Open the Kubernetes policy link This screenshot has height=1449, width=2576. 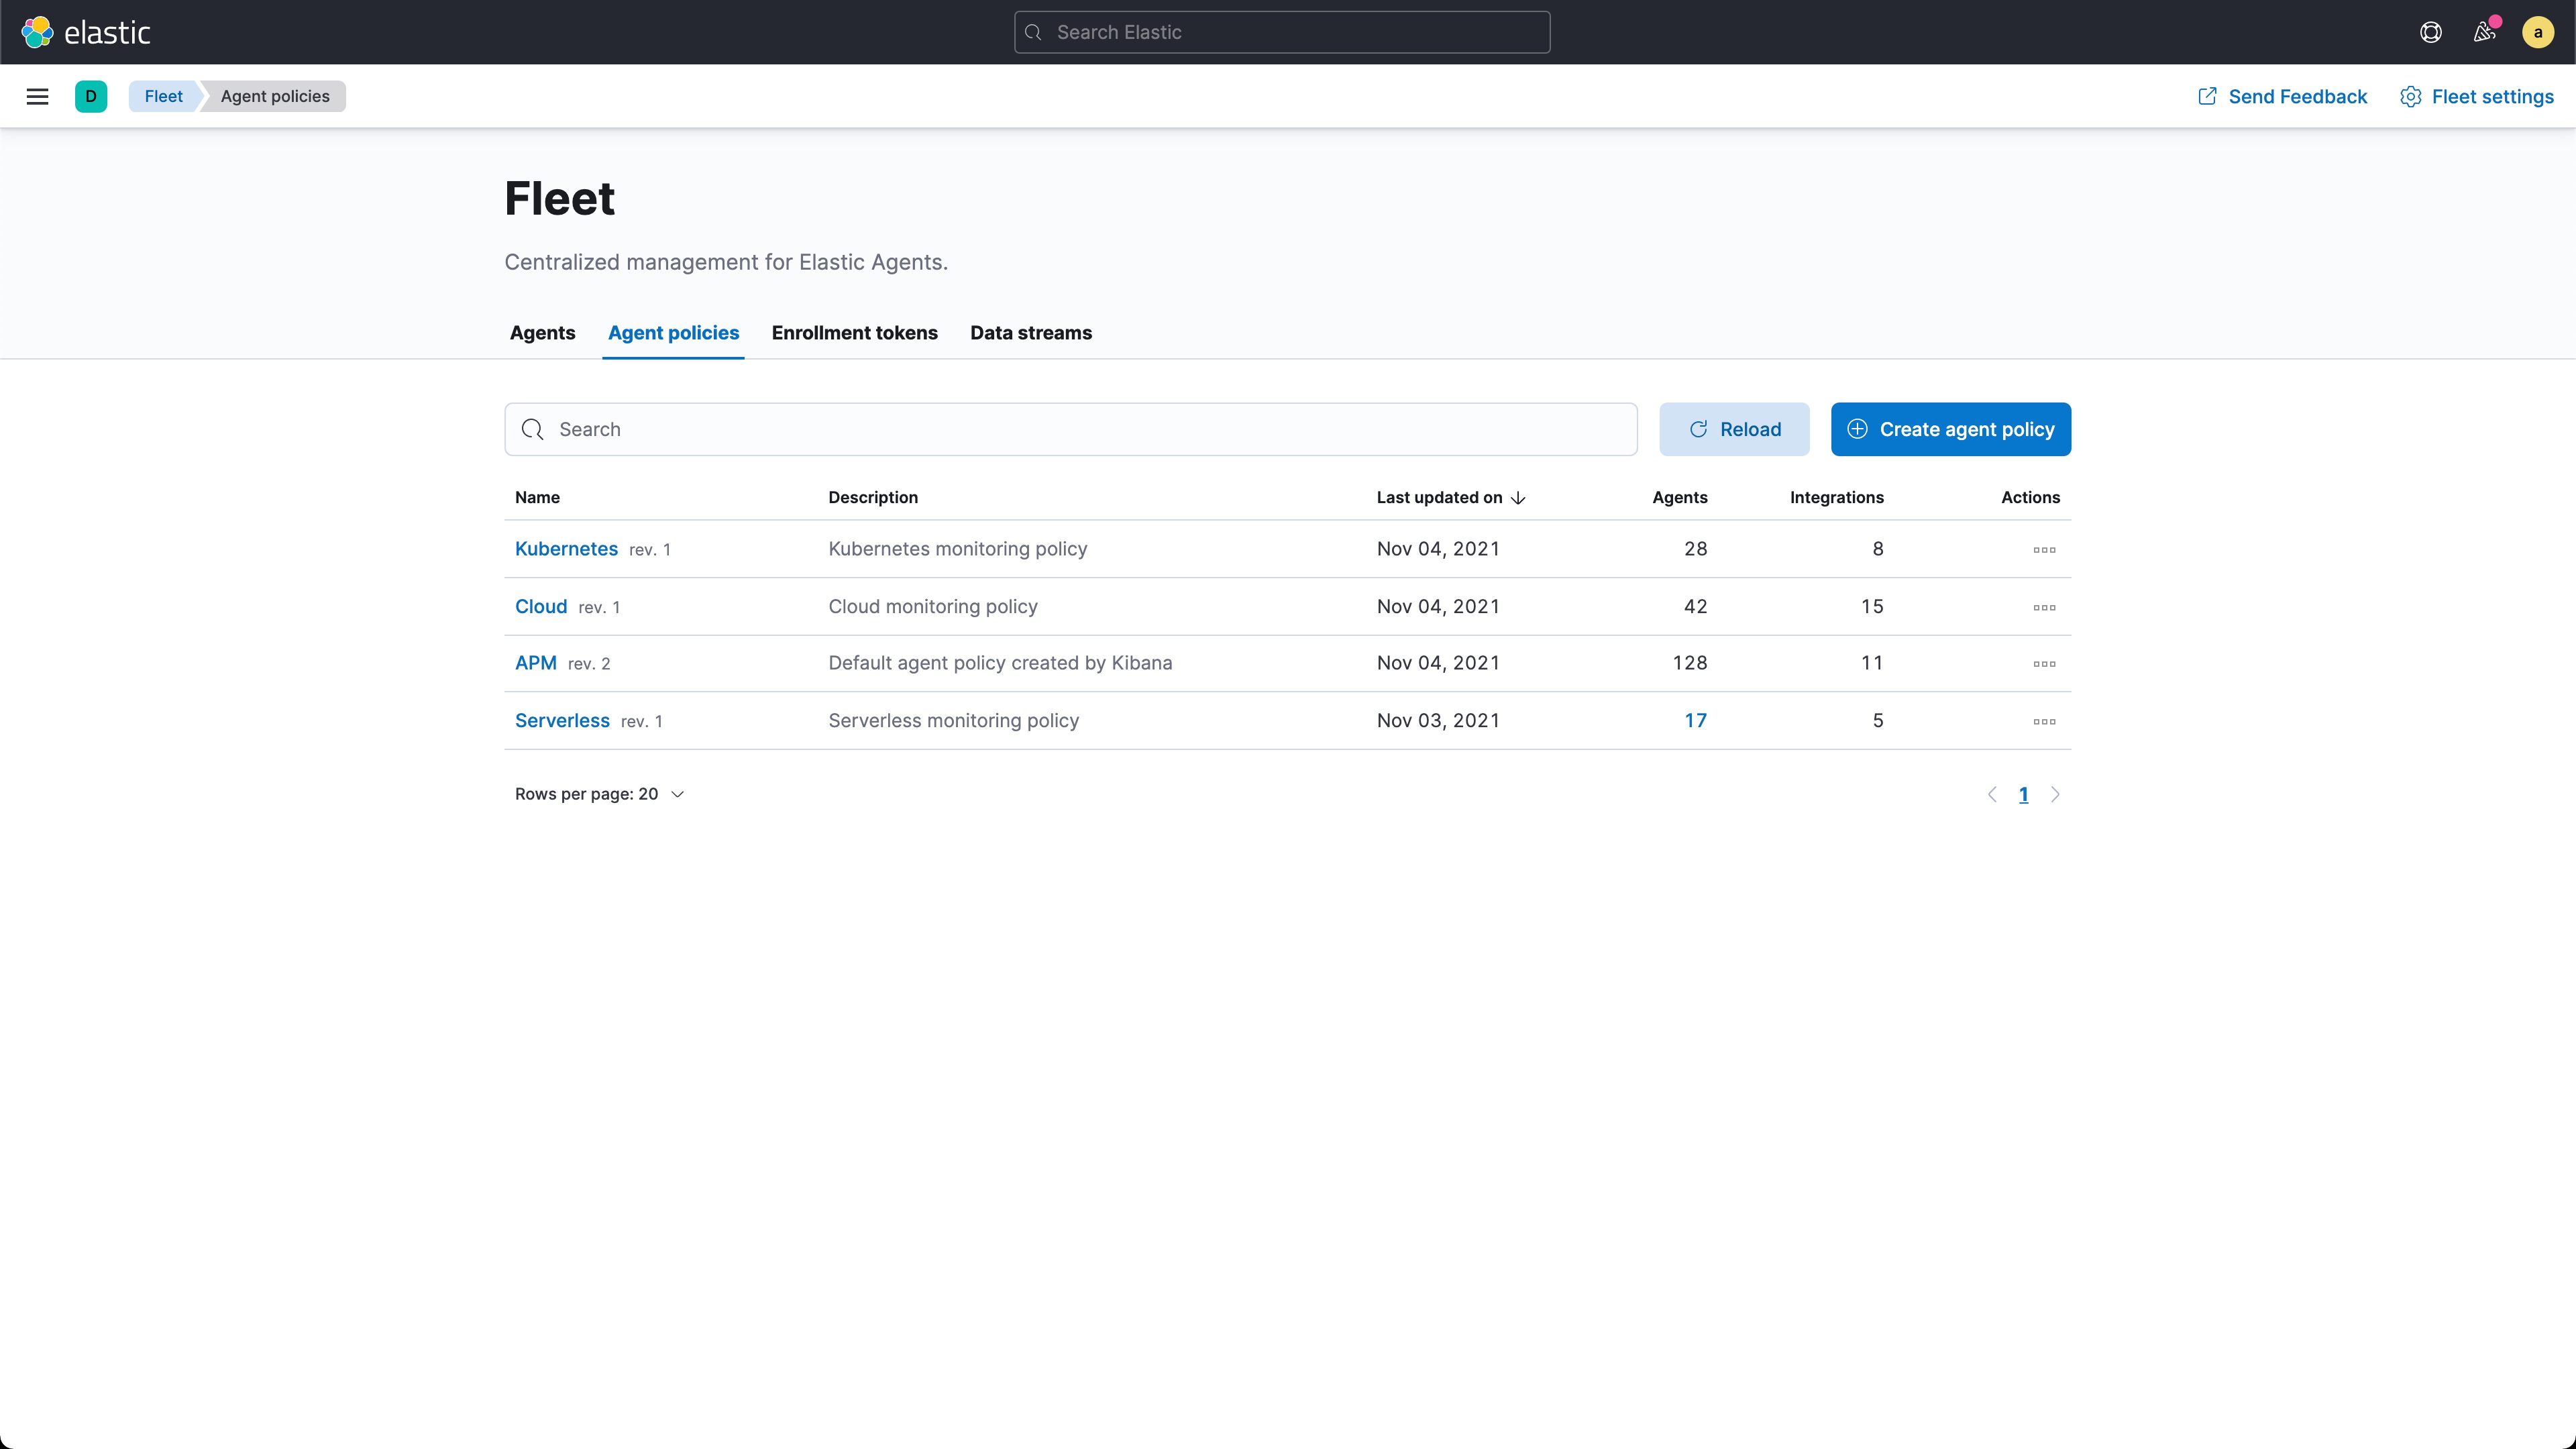[x=566, y=549]
